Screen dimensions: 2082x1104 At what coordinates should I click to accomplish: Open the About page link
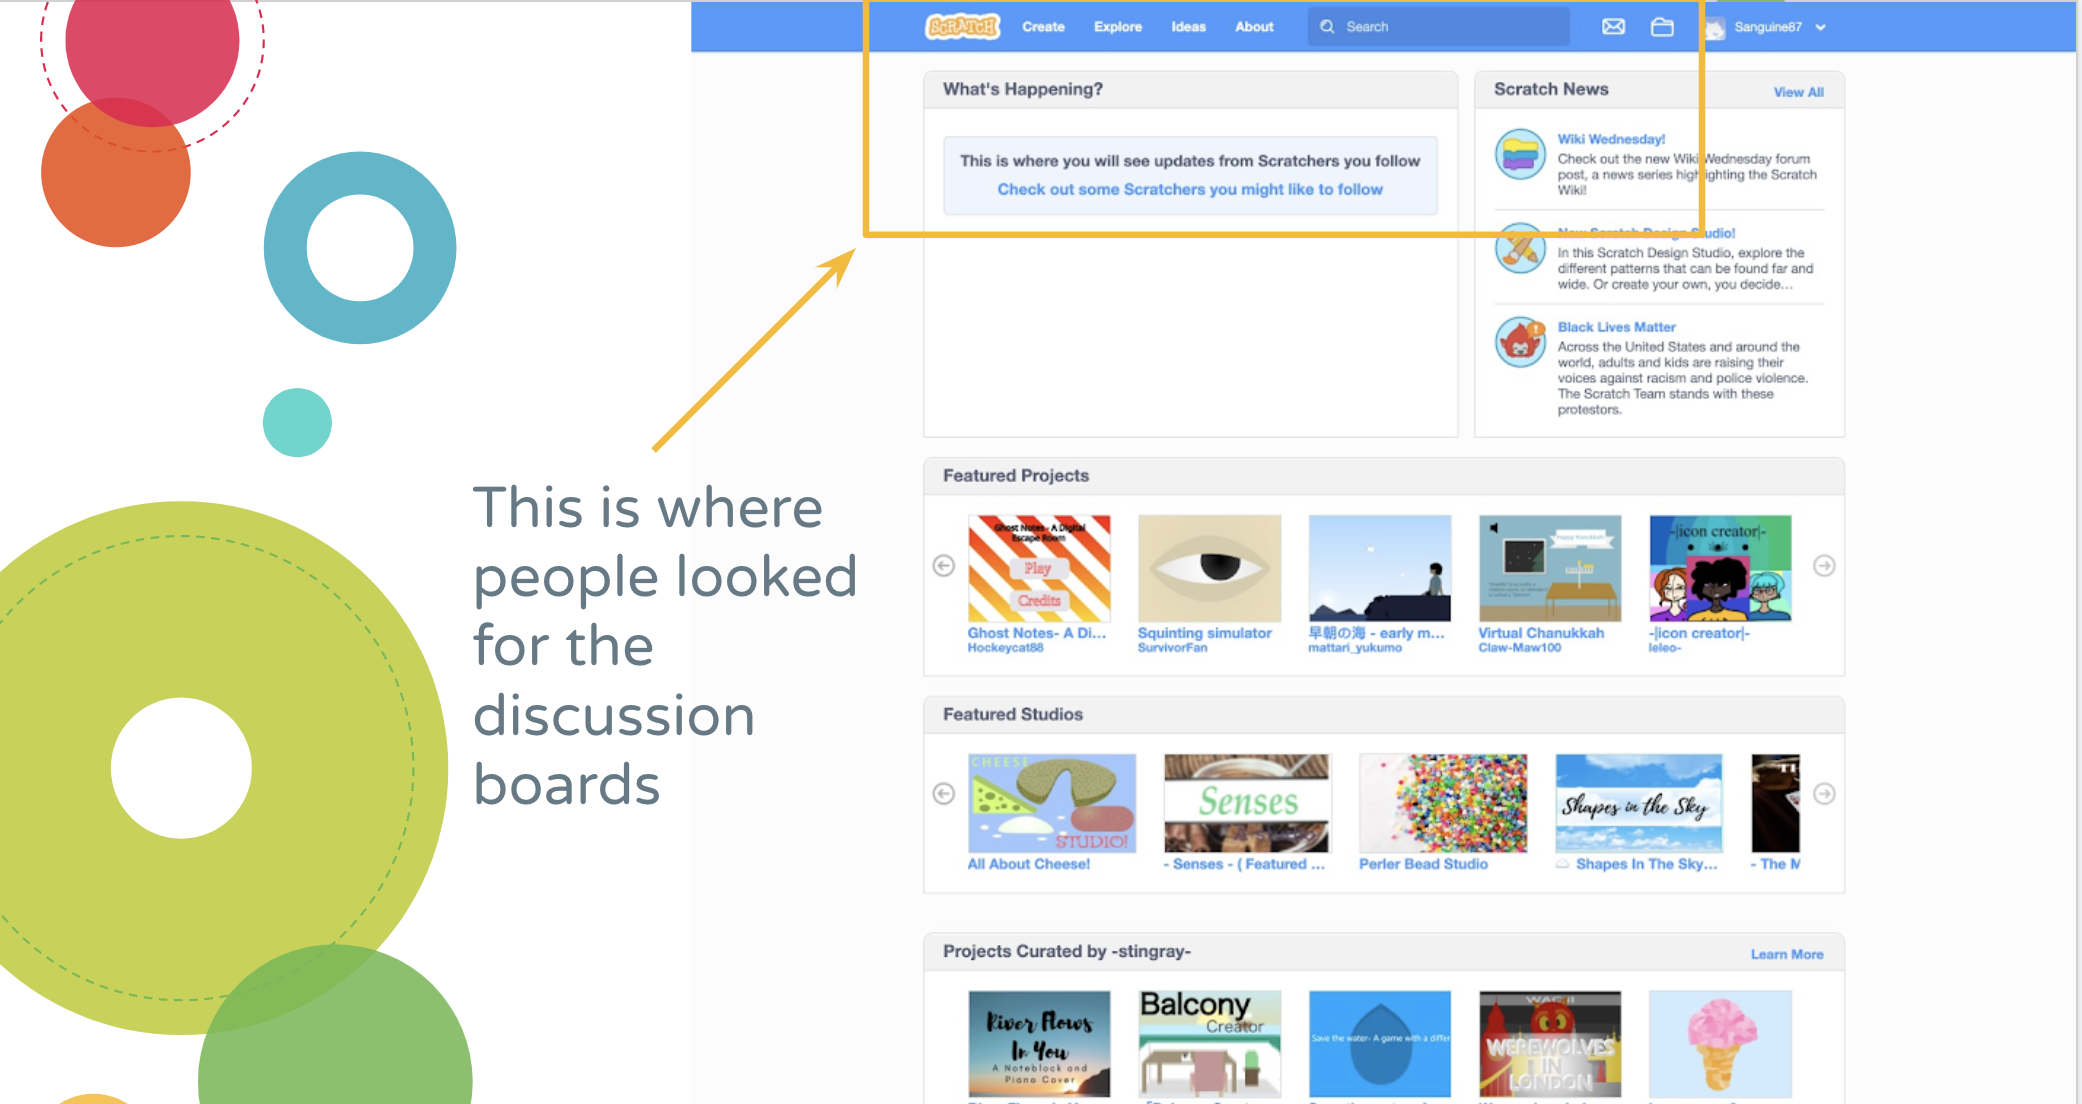coord(1254,27)
